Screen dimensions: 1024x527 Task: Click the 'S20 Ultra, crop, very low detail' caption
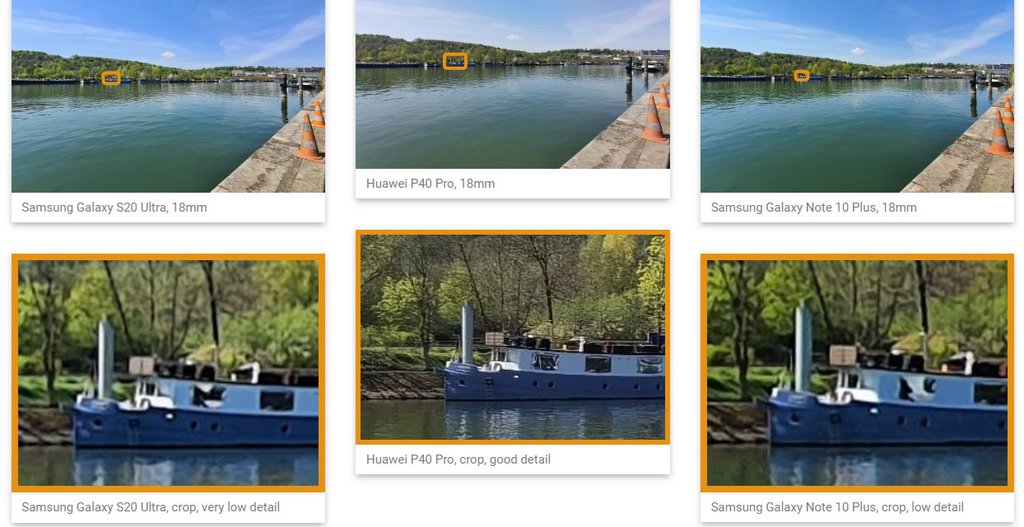tap(150, 507)
